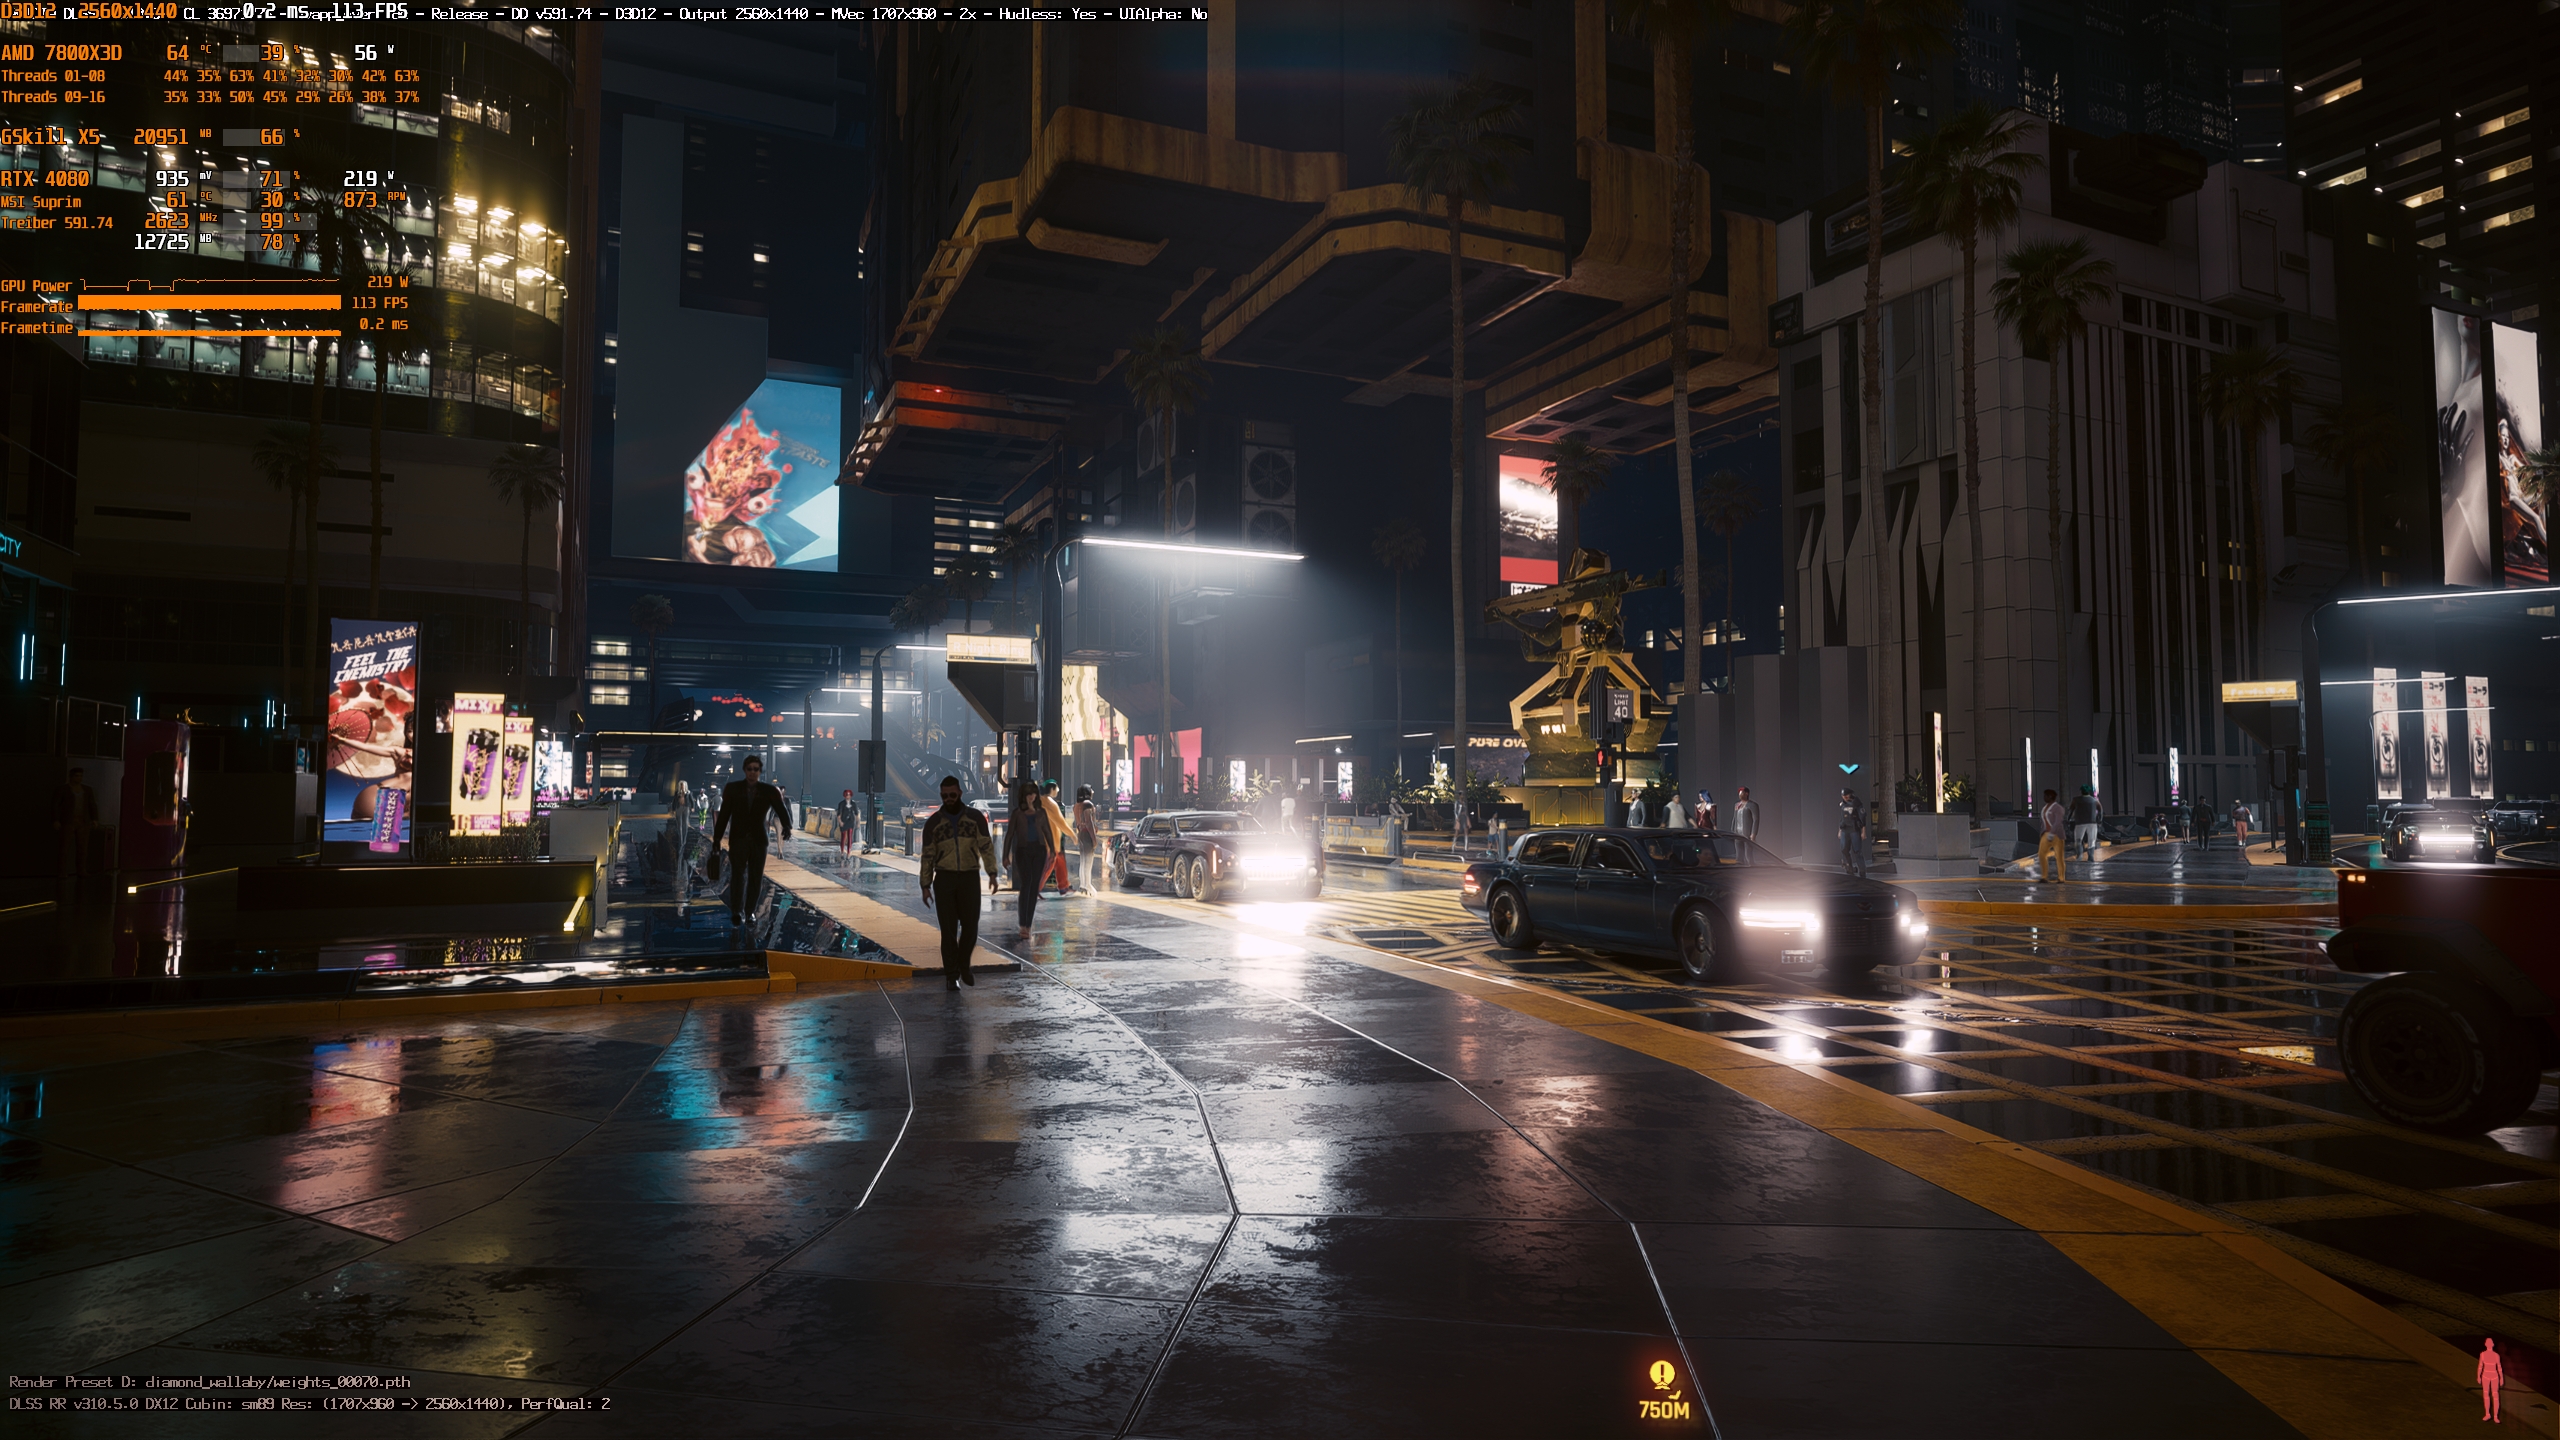Click the Treiber 591.74 driver label
Viewport: 2560px width, 1440px height.
tap(57, 223)
